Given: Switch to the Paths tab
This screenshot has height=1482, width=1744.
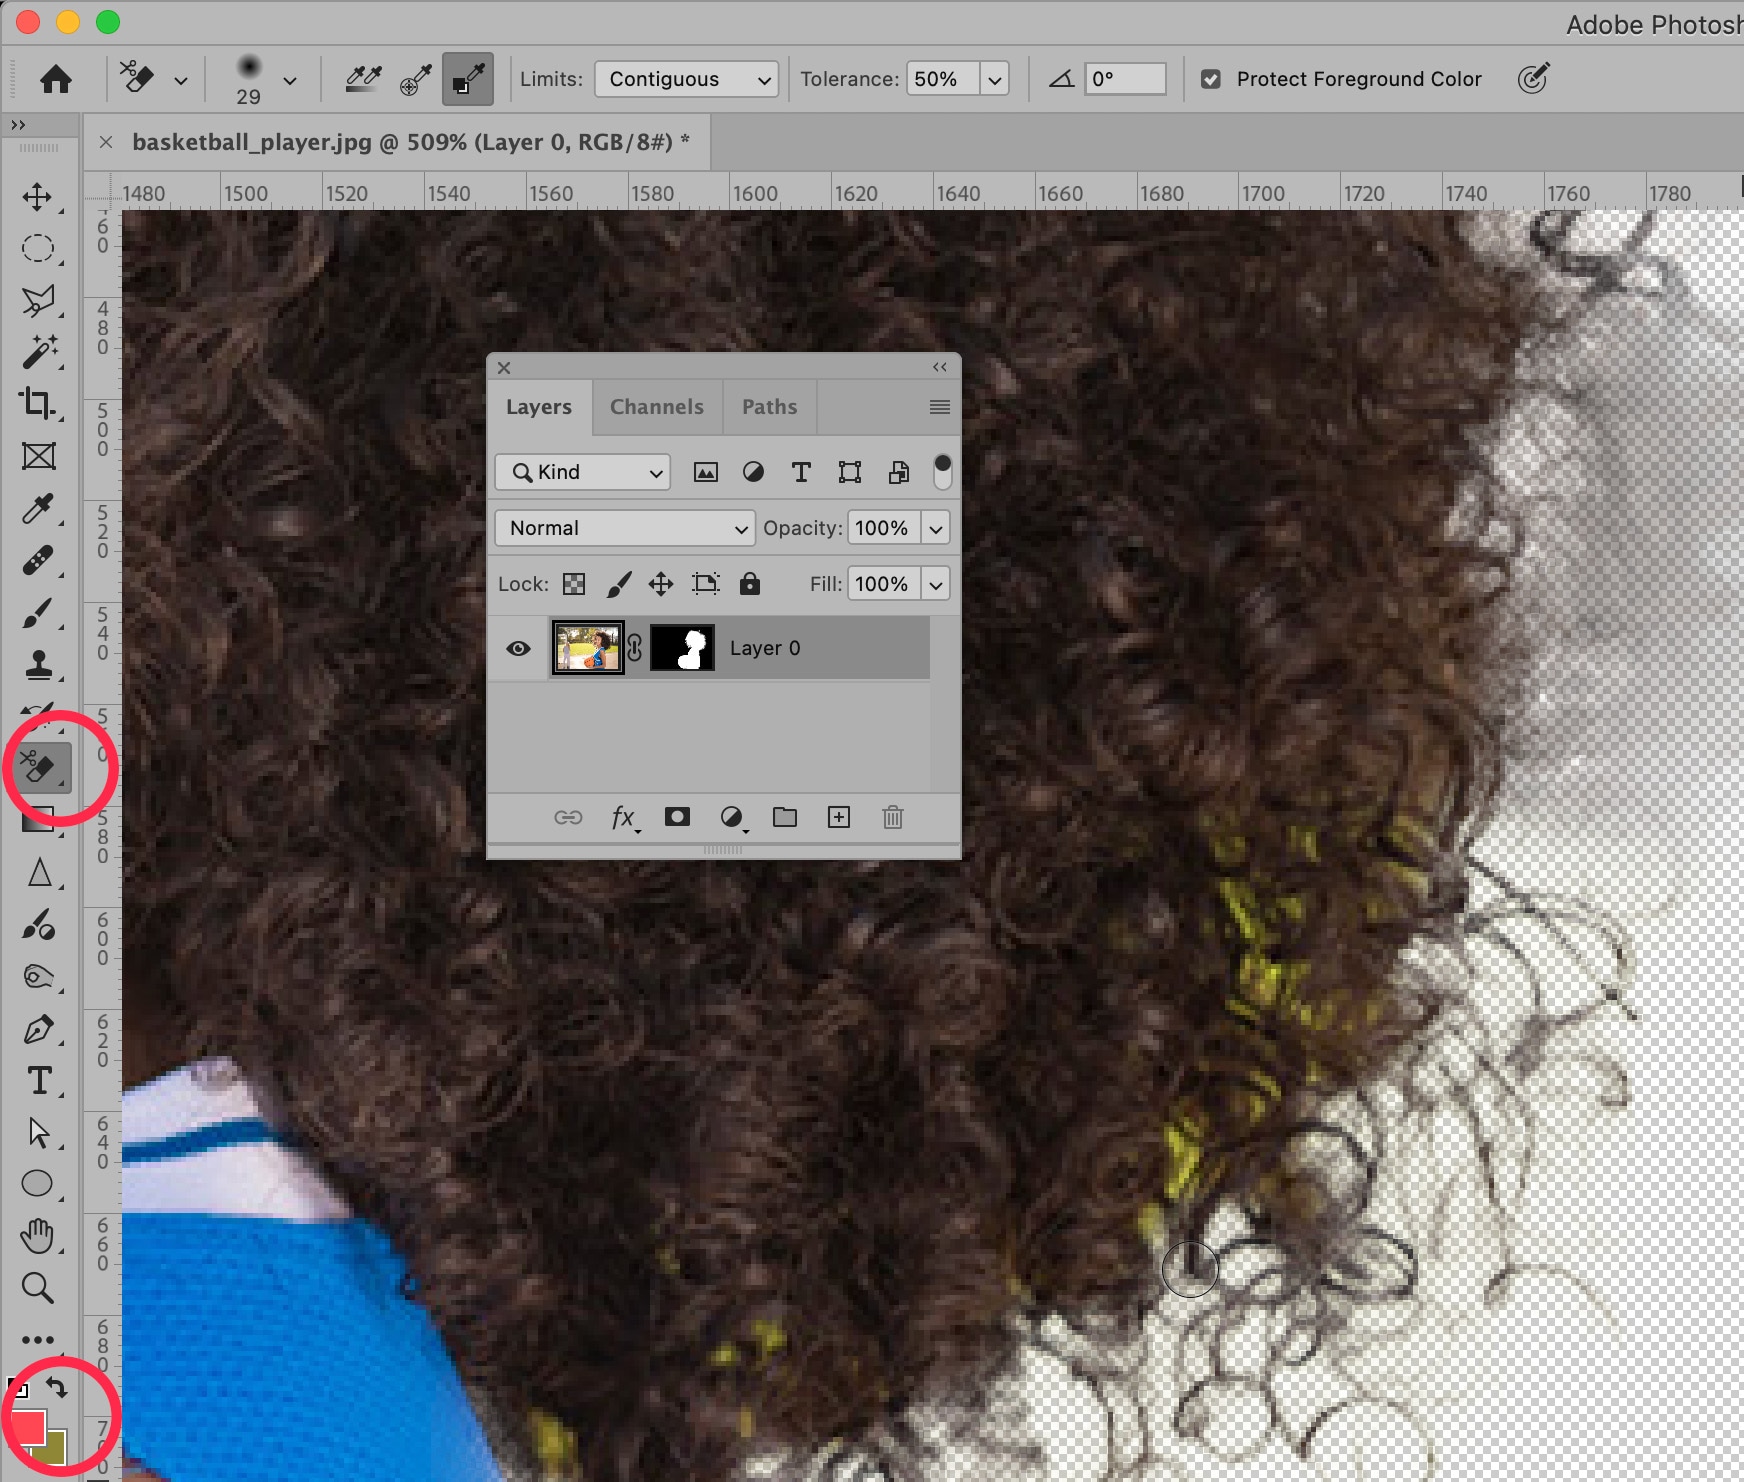Looking at the screenshot, I should point(770,407).
